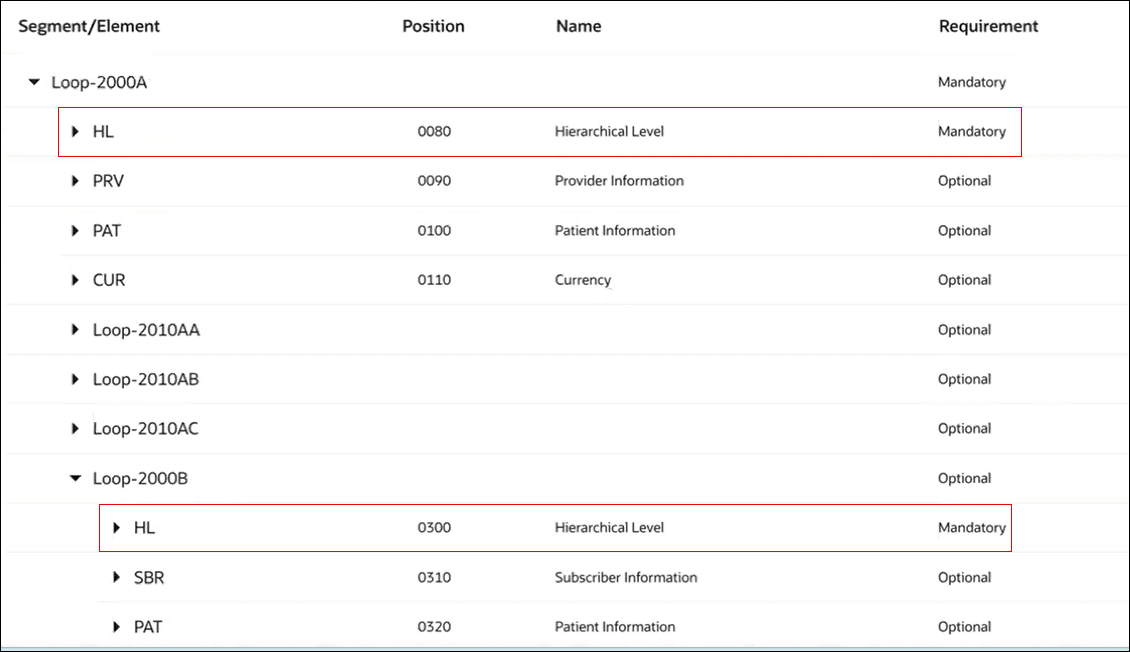1130x652 pixels.
Task: Click the Position column header
Action: (433, 26)
